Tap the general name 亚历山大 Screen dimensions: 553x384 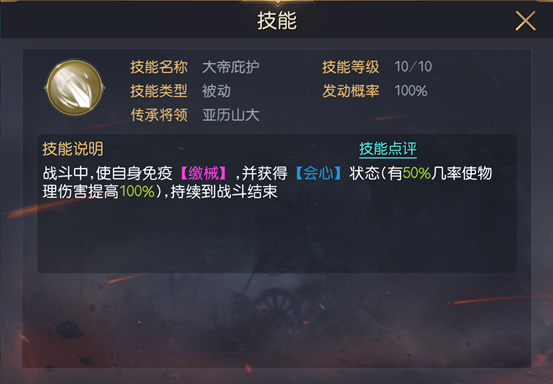(231, 115)
